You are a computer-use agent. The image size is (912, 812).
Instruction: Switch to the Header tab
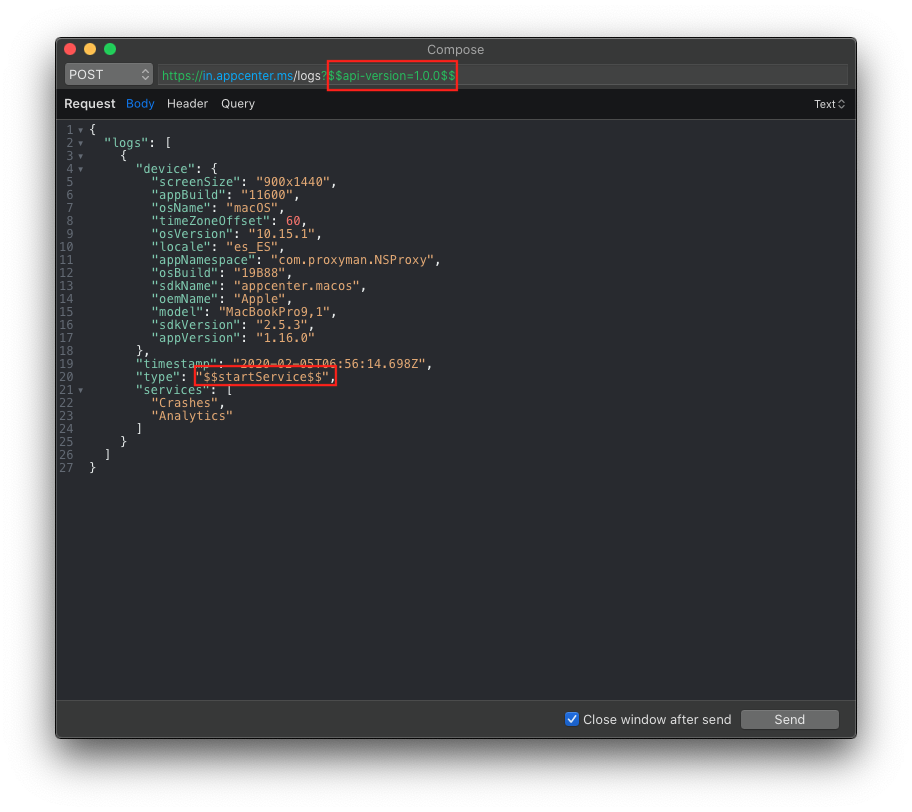[x=187, y=103]
